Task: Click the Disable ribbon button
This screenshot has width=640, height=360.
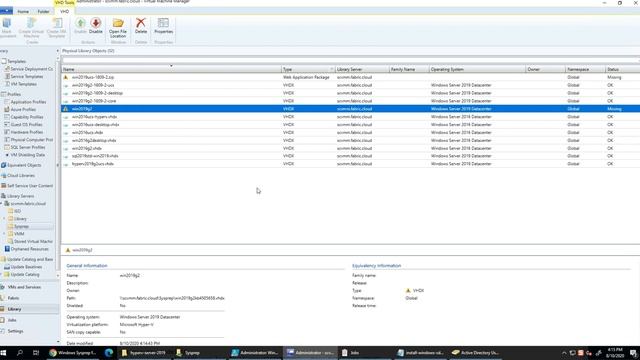Action: [x=96, y=25]
